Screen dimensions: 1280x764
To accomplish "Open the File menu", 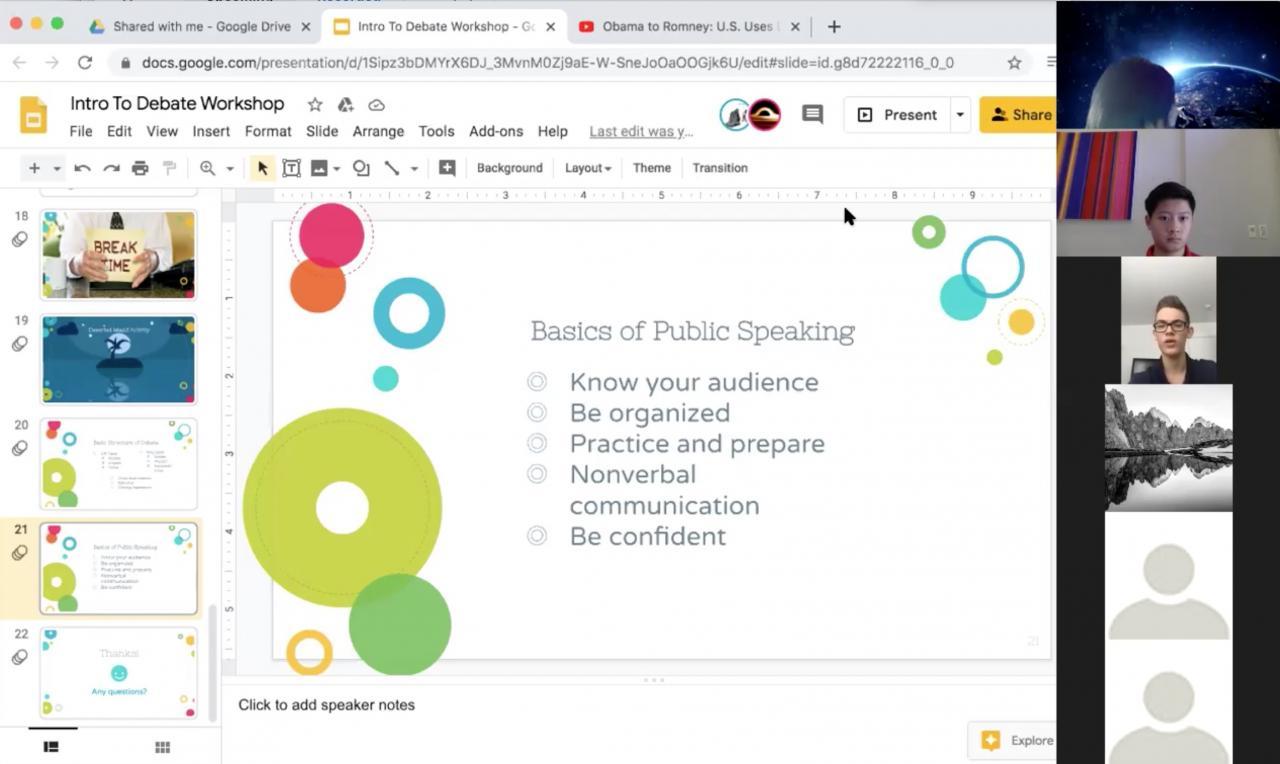I will coord(81,131).
